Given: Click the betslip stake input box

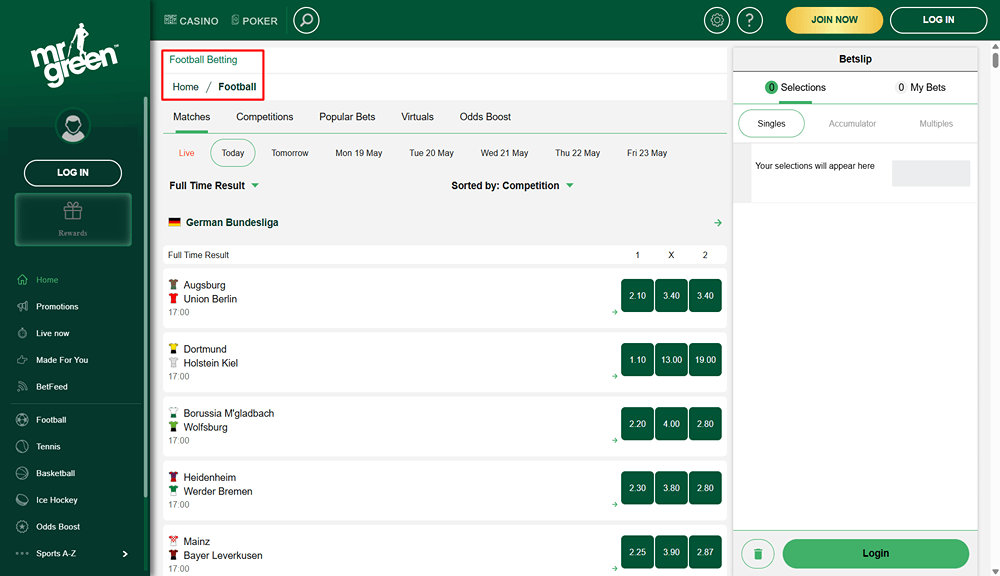Looking at the screenshot, I should (931, 174).
